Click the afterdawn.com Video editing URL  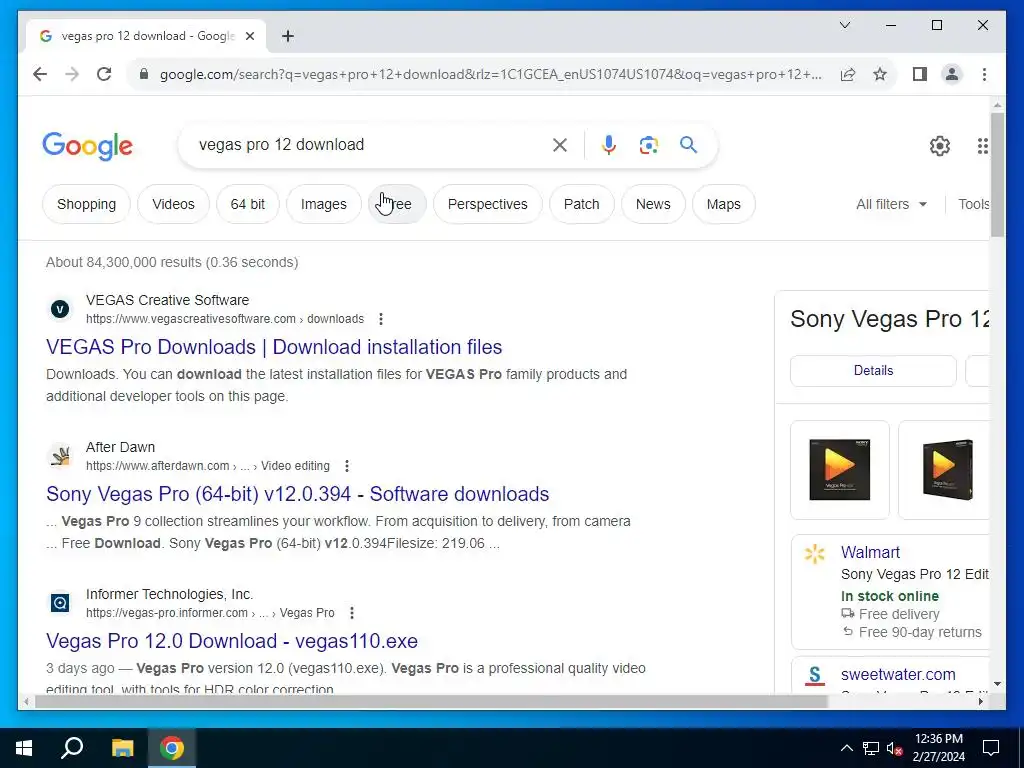208,466
